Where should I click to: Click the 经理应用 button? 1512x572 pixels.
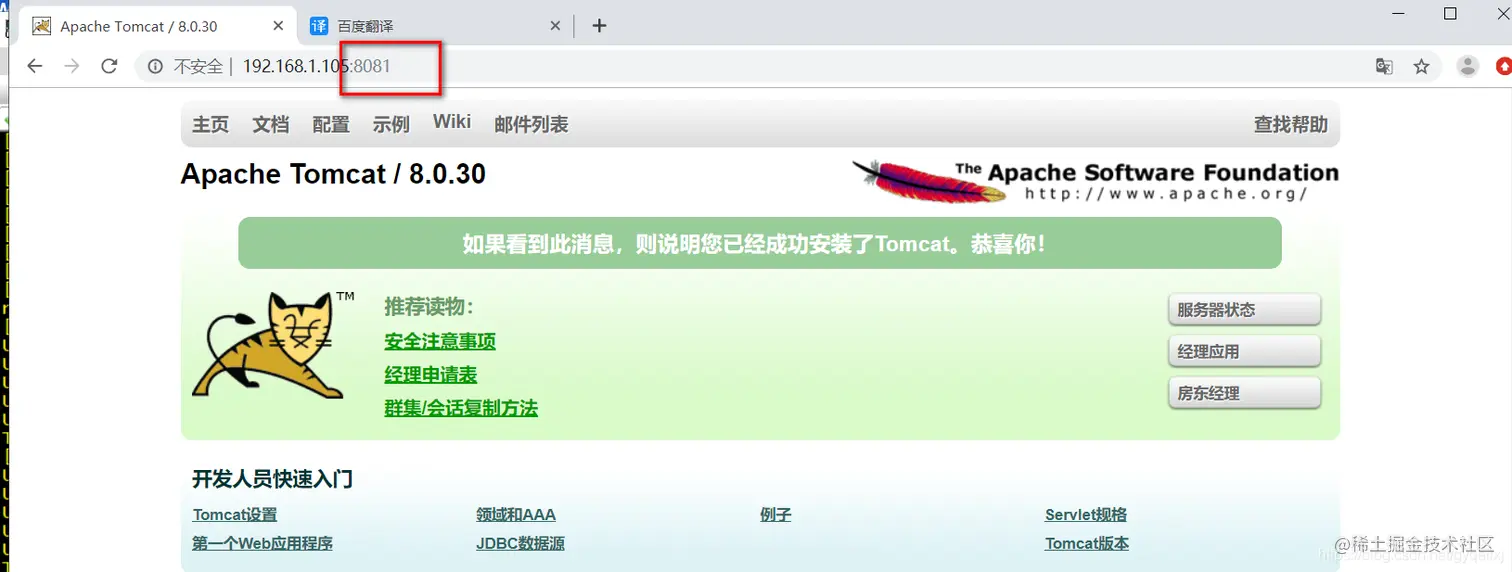(x=1244, y=352)
